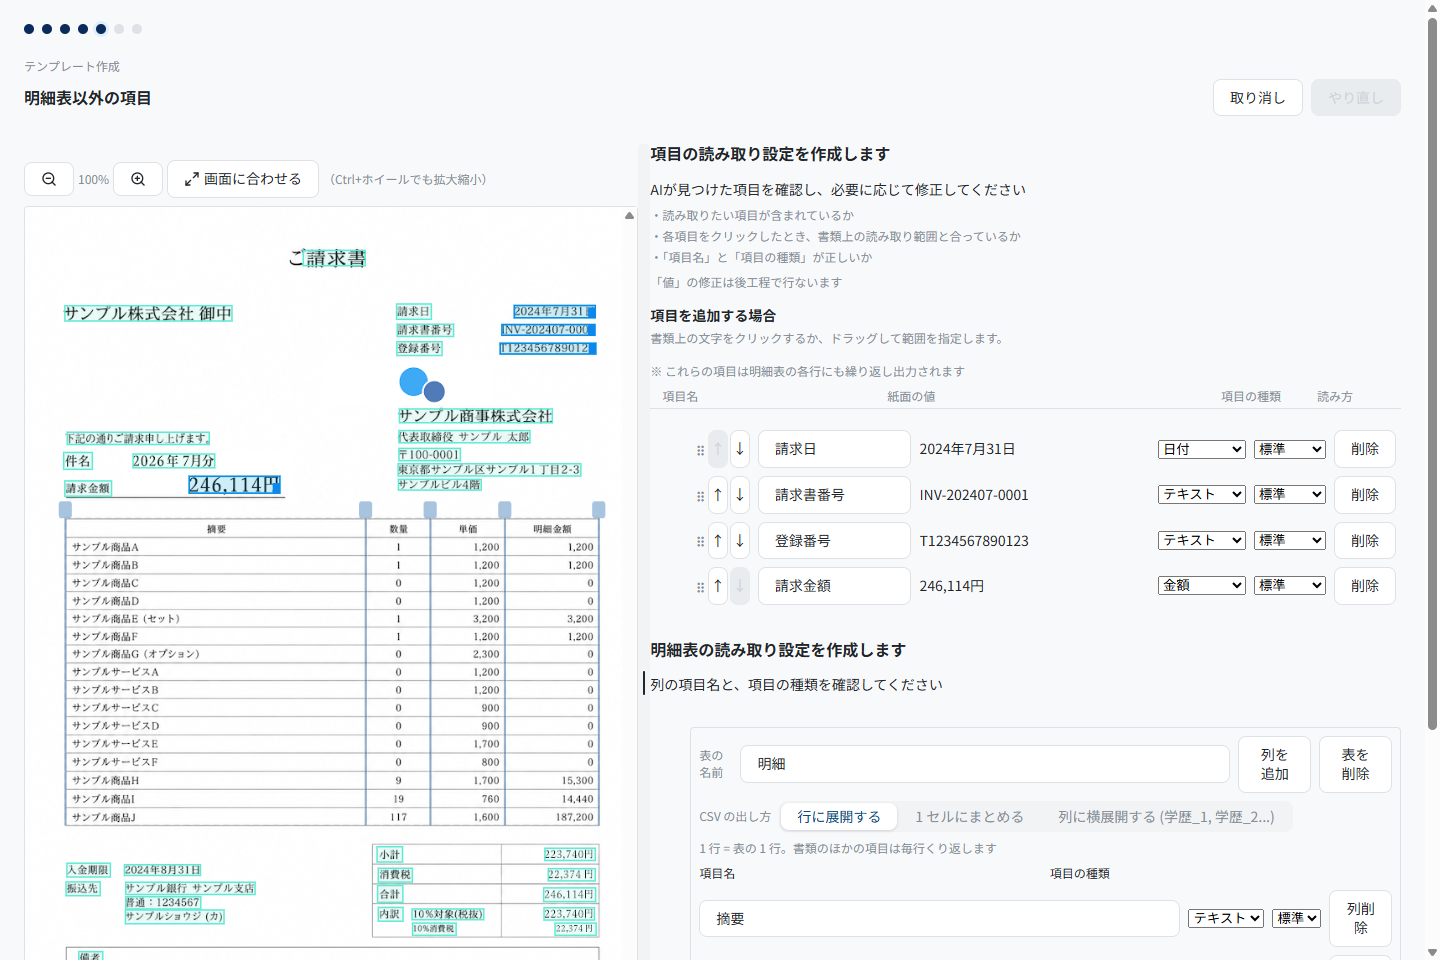Move 請求書番号 row down with arrow
This screenshot has height=960, width=1440.
[740, 495]
